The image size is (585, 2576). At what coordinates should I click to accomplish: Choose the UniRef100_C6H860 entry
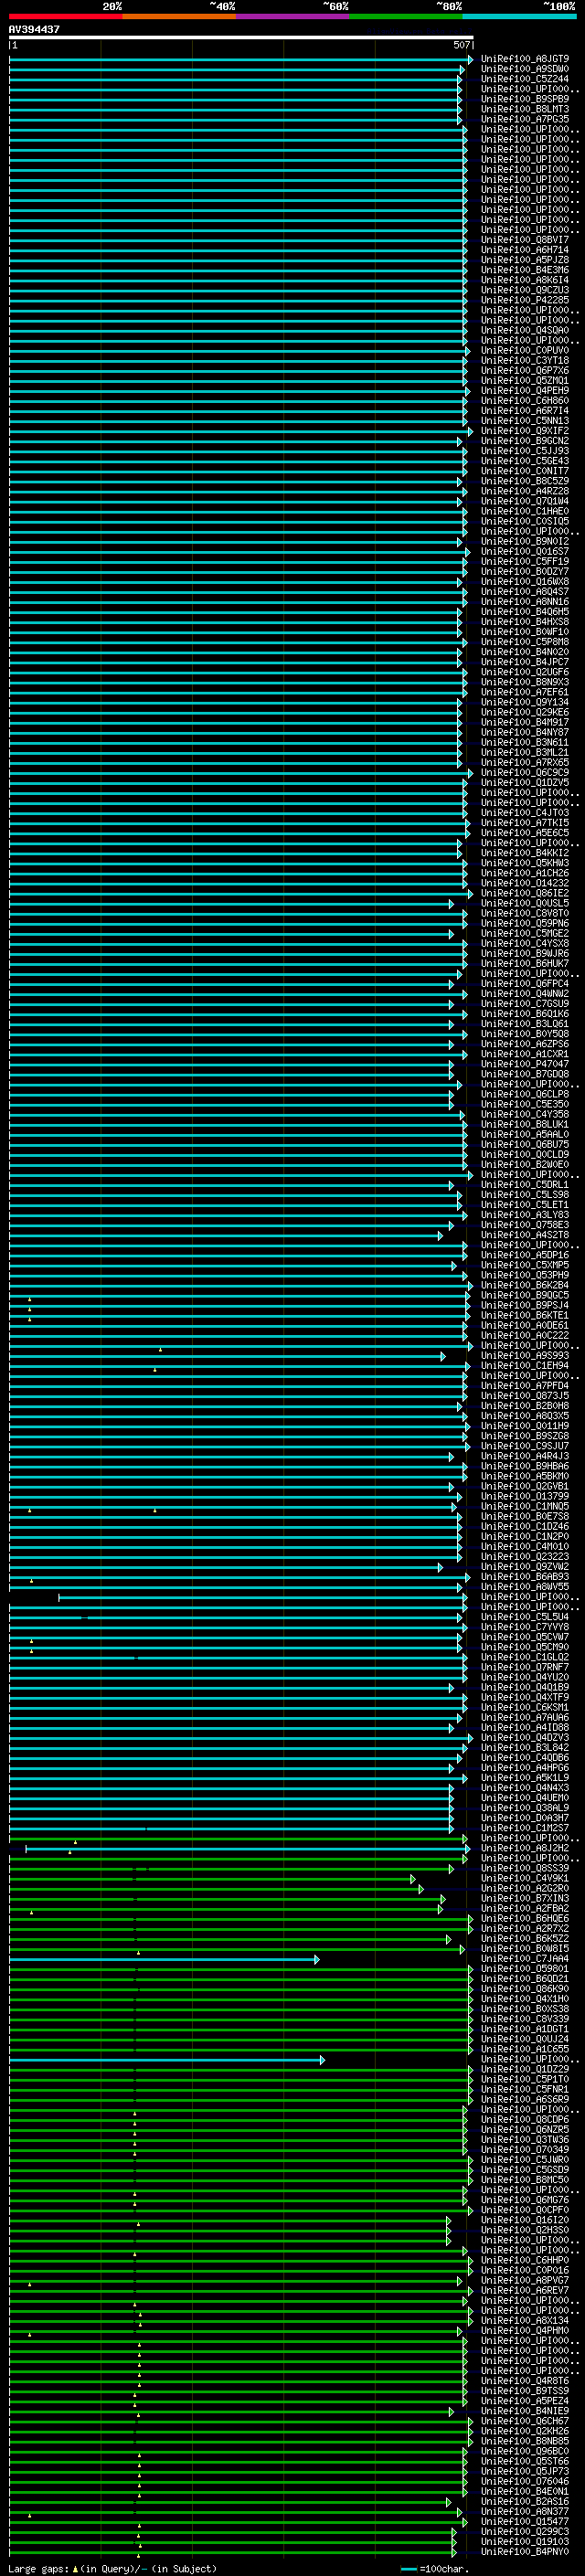525,401
